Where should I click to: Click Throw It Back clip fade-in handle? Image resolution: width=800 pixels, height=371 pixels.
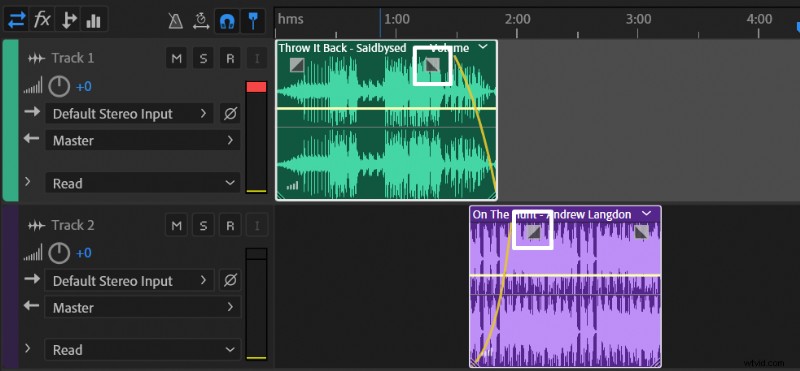[x=297, y=65]
